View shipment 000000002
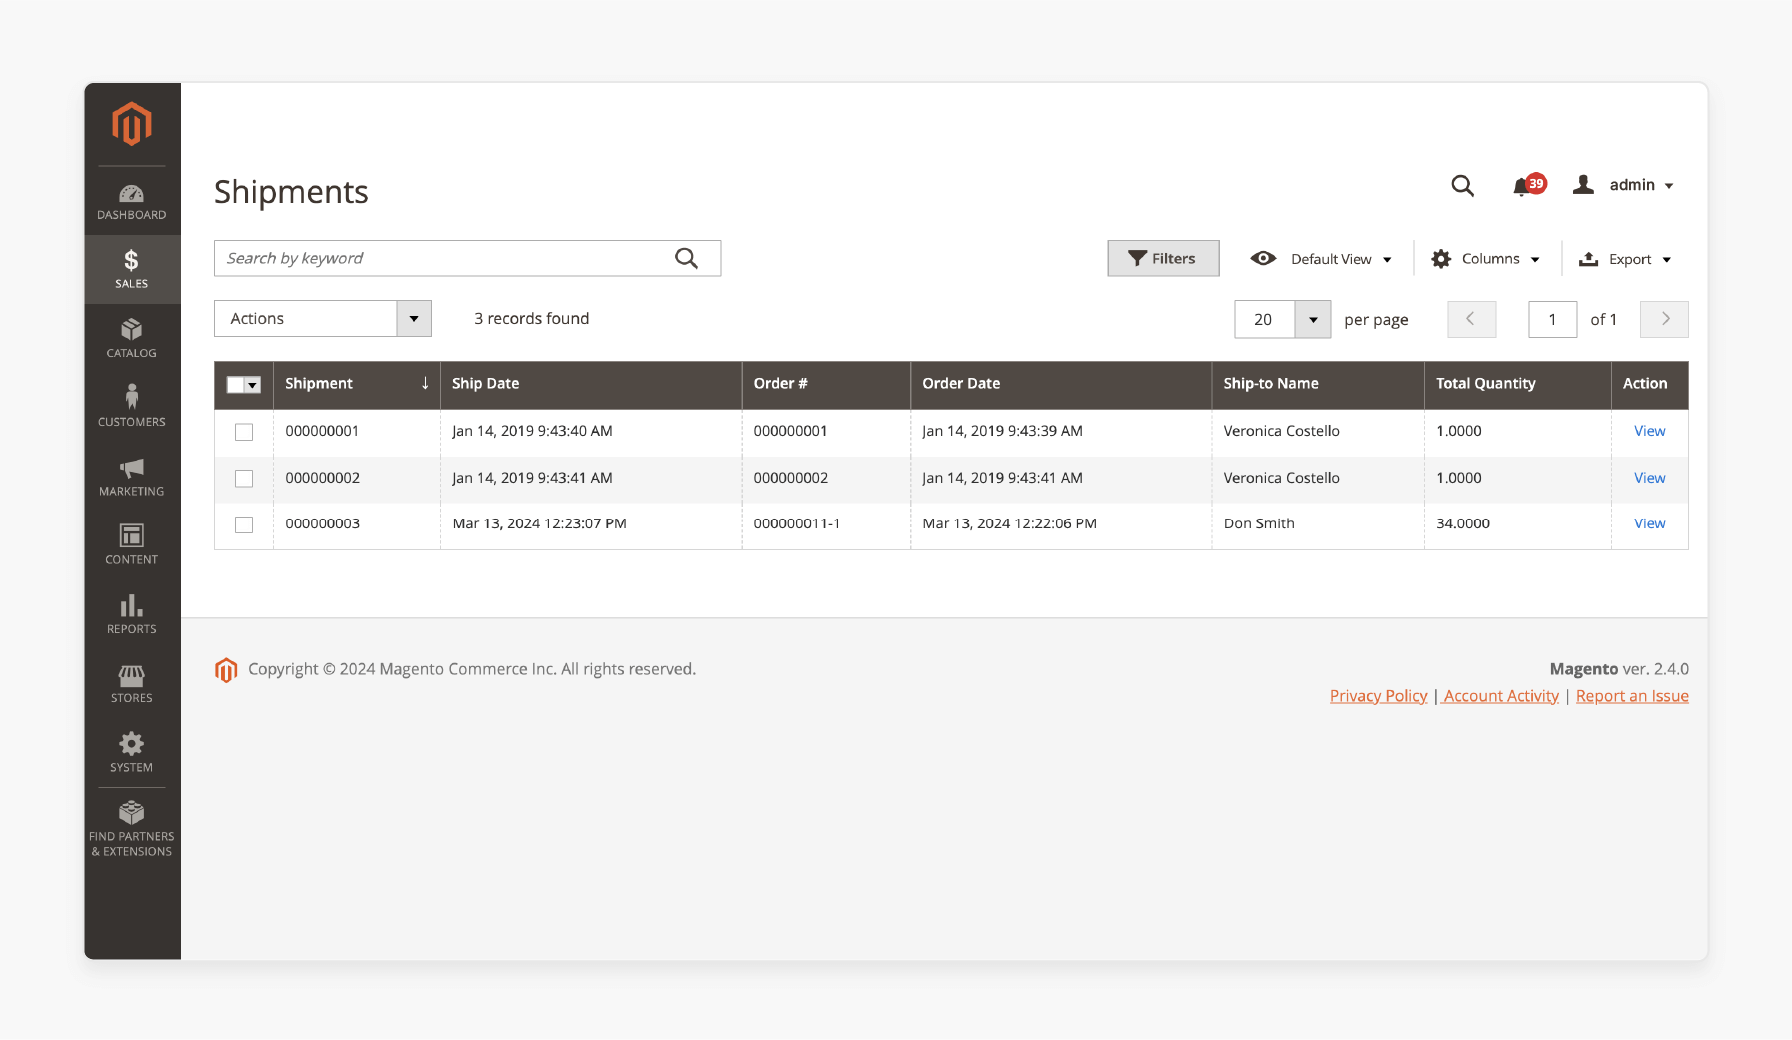Screen dimensions: 1792x1040 [x=1649, y=478]
